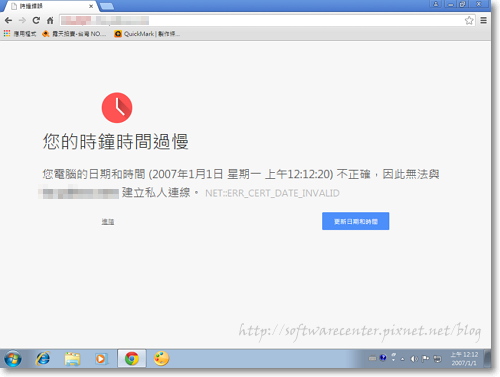Screen dimensions: 500x377
Task: Bookmark this page with the star
Action: (469, 21)
